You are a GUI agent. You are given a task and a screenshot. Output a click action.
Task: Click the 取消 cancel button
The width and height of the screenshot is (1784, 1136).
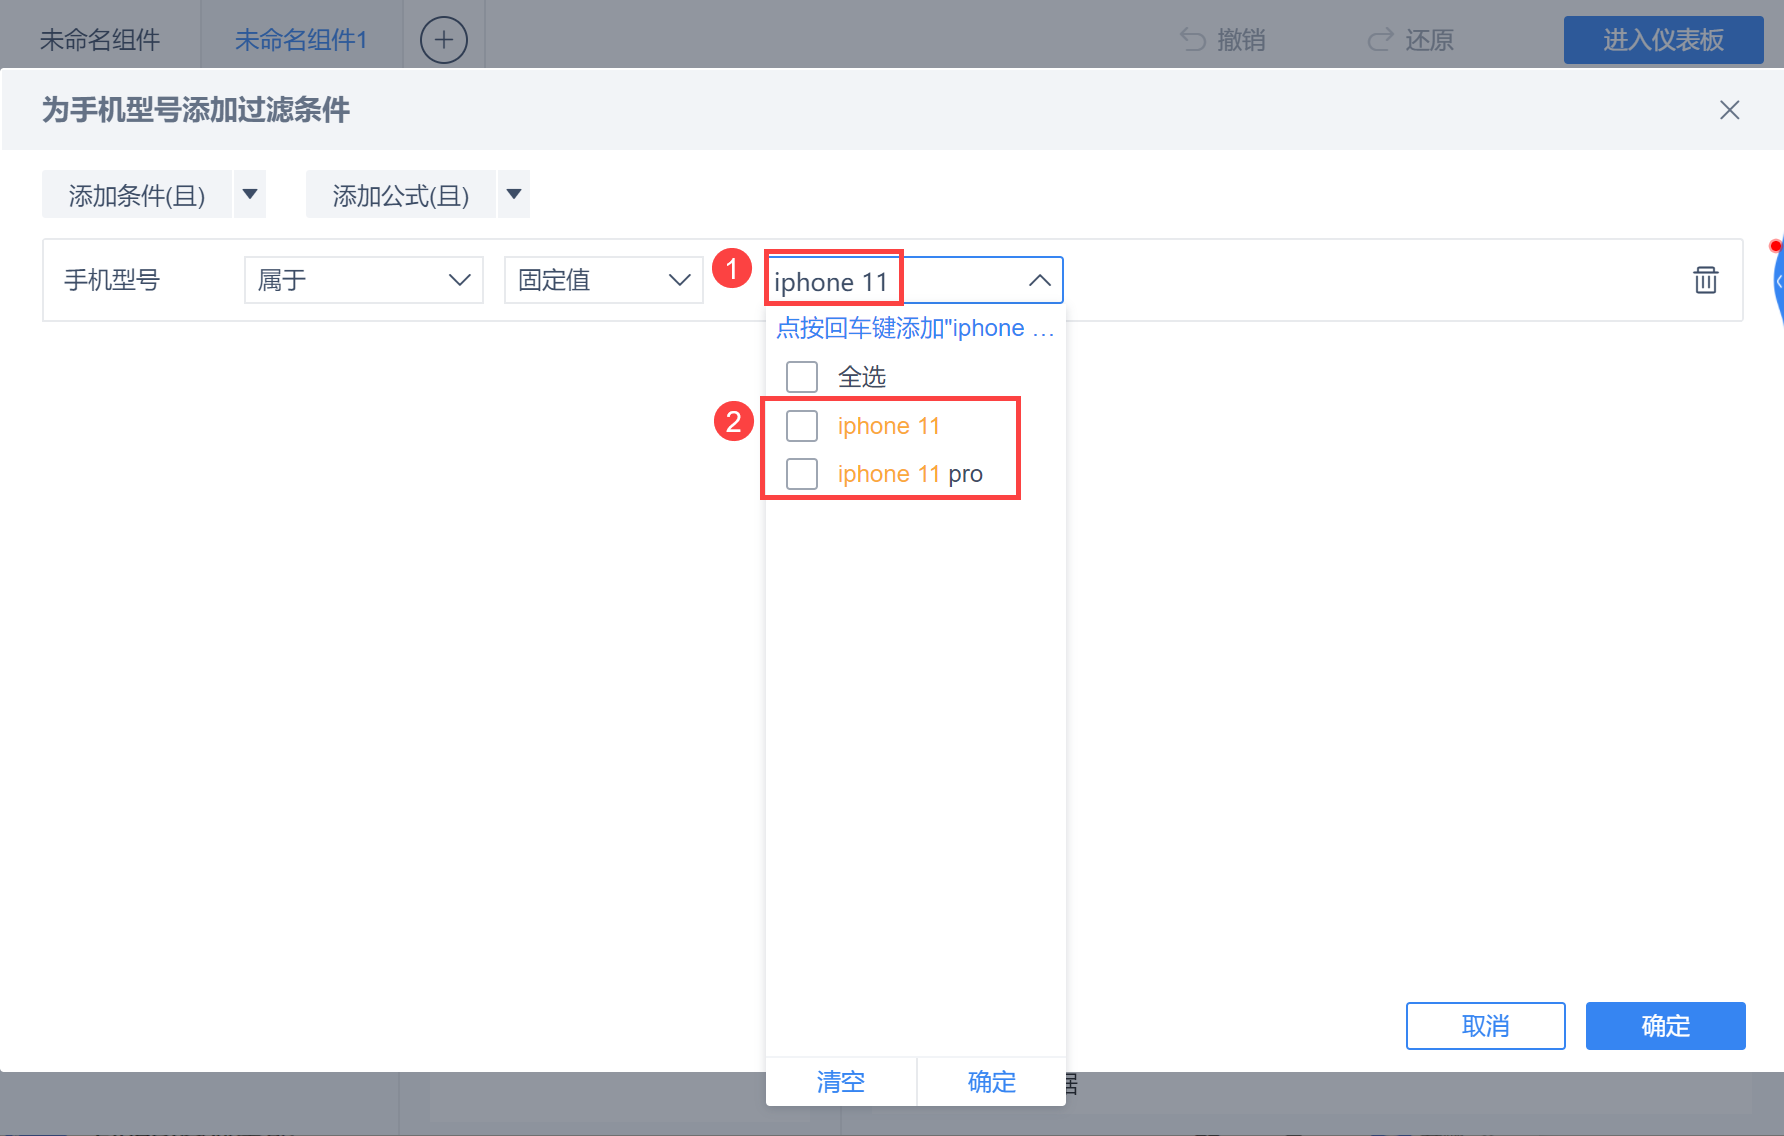click(x=1486, y=1026)
